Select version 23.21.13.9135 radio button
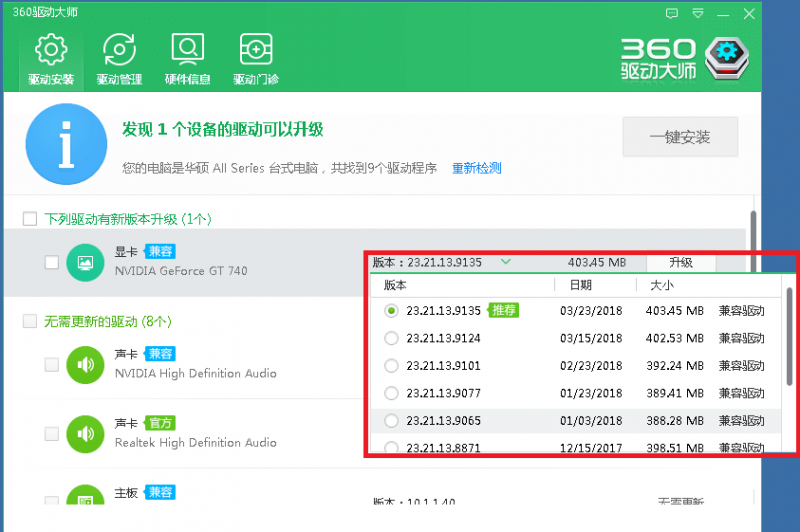800x532 pixels. point(391,311)
